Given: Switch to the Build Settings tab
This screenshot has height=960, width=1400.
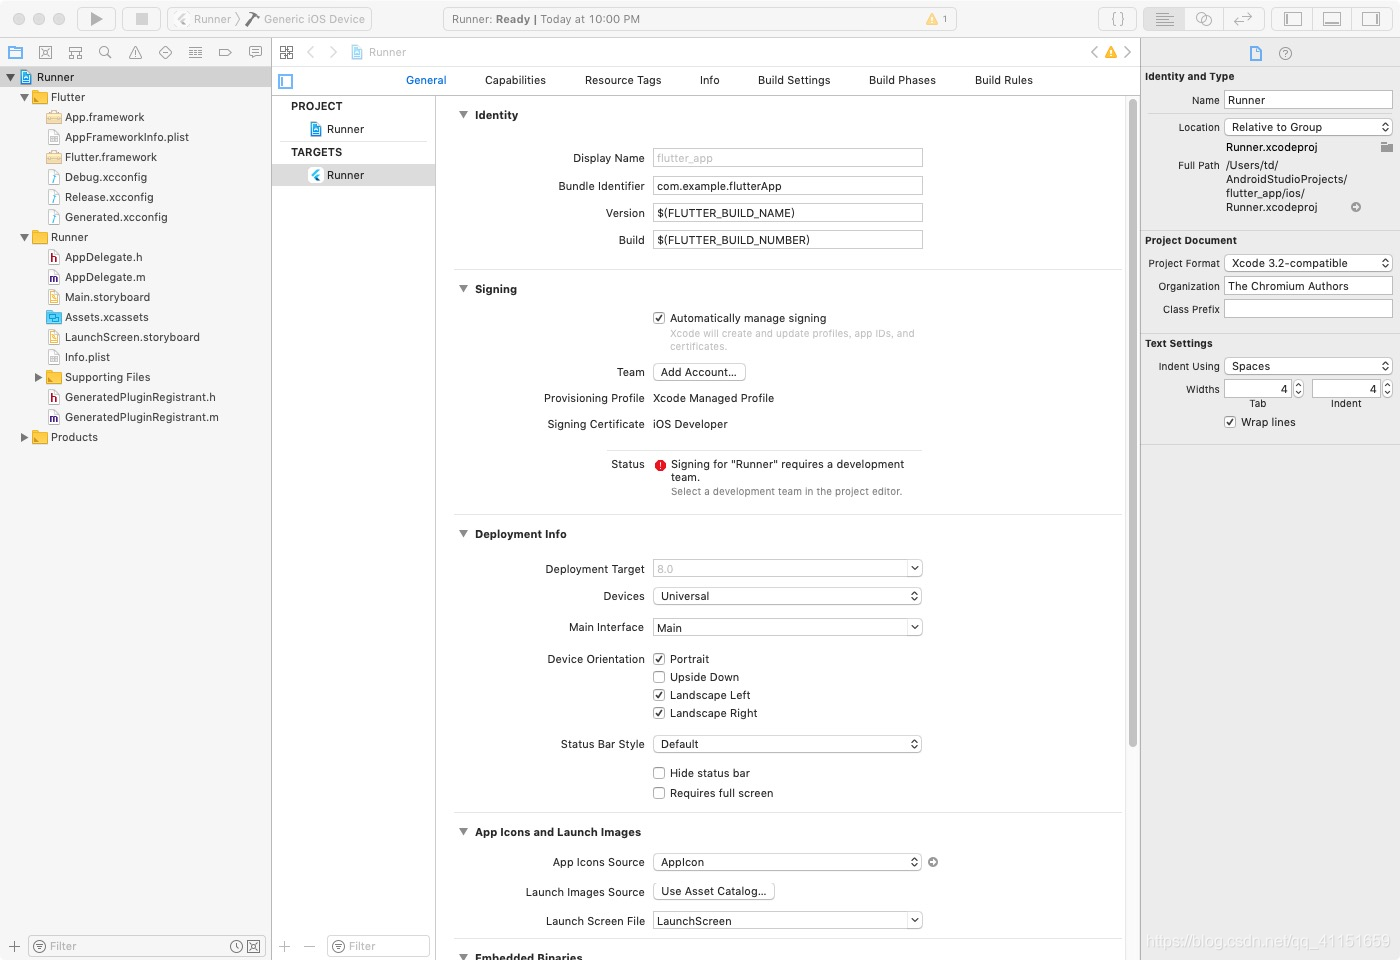Looking at the screenshot, I should coord(794,80).
